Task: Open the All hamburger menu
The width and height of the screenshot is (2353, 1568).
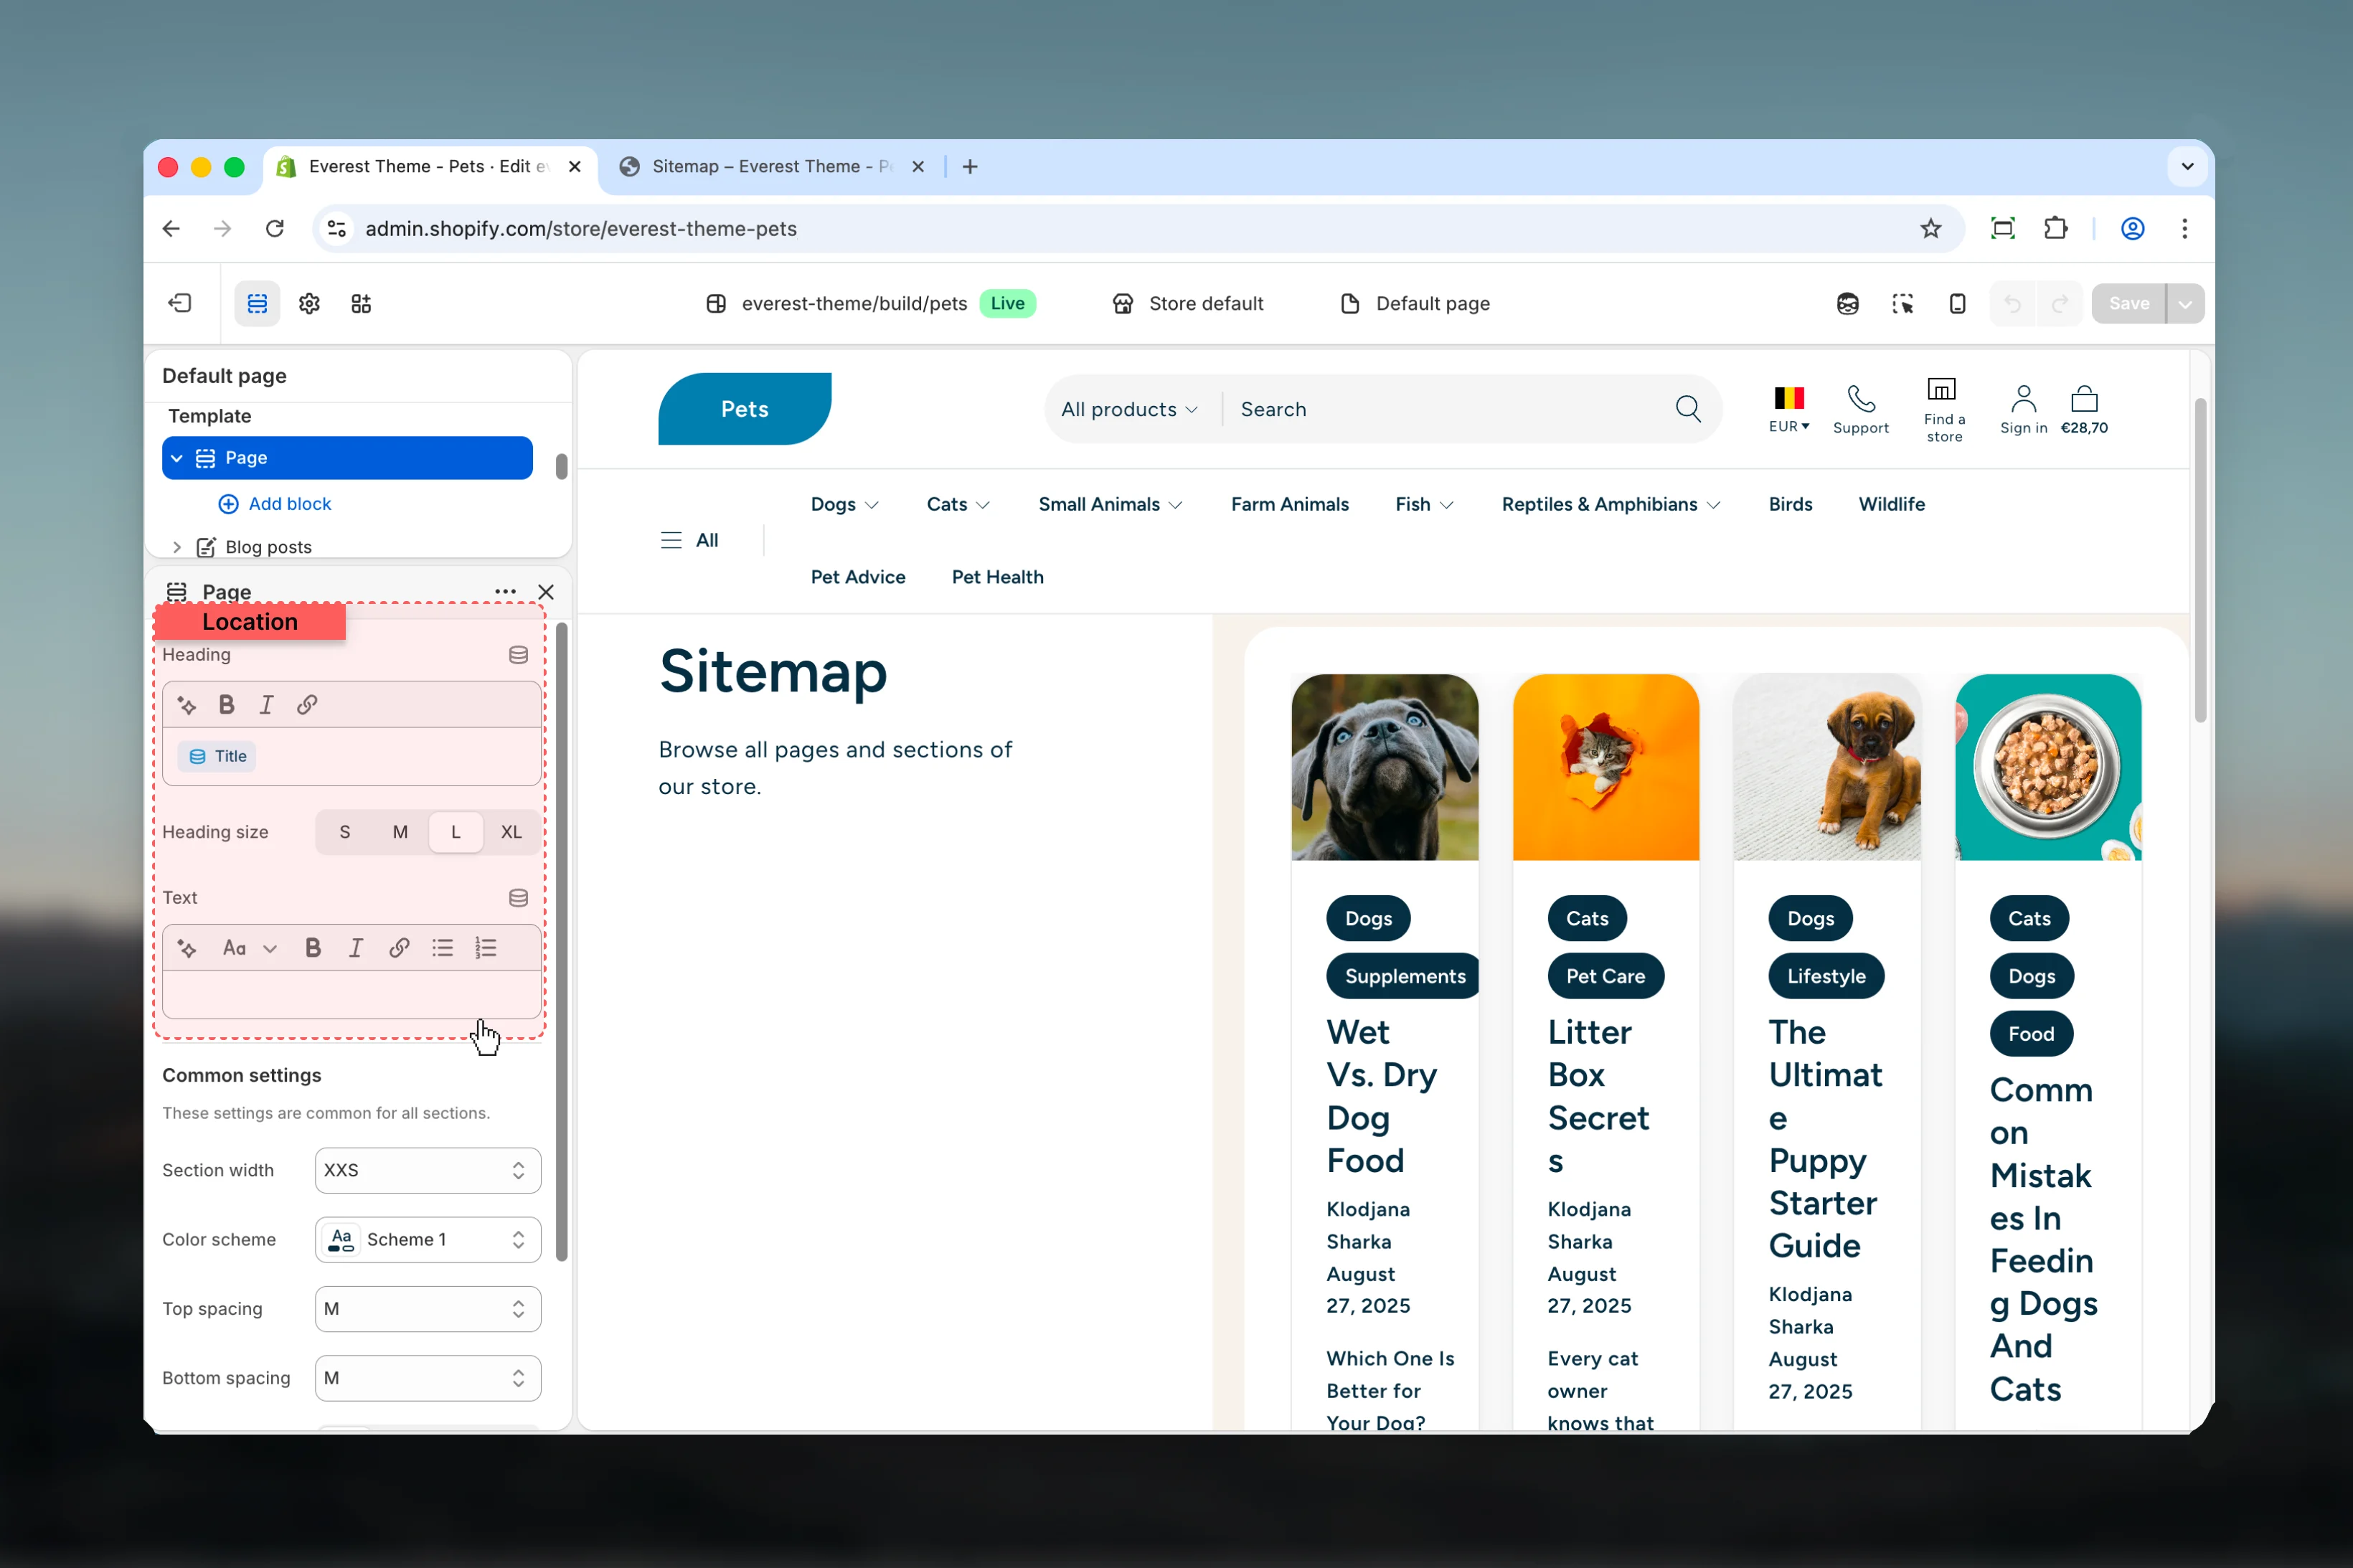Action: tap(689, 540)
